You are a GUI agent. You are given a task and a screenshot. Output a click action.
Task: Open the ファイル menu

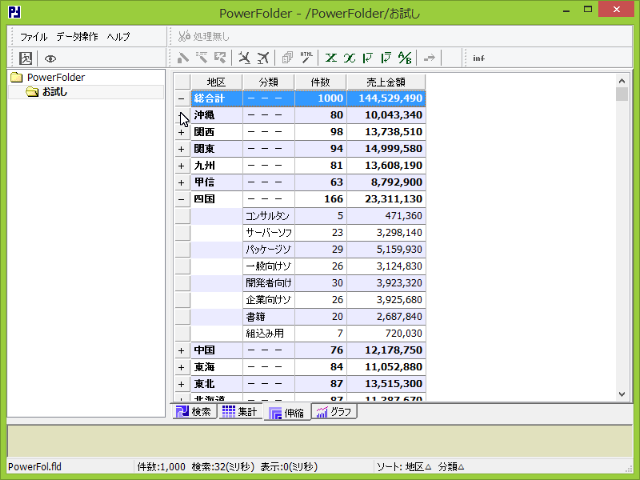coord(34,37)
